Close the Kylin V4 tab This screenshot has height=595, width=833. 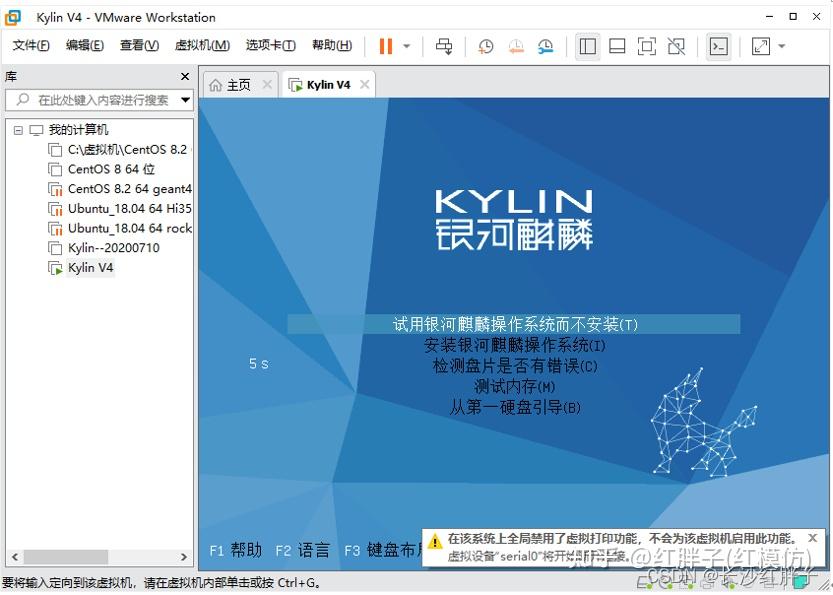click(x=364, y=85)
